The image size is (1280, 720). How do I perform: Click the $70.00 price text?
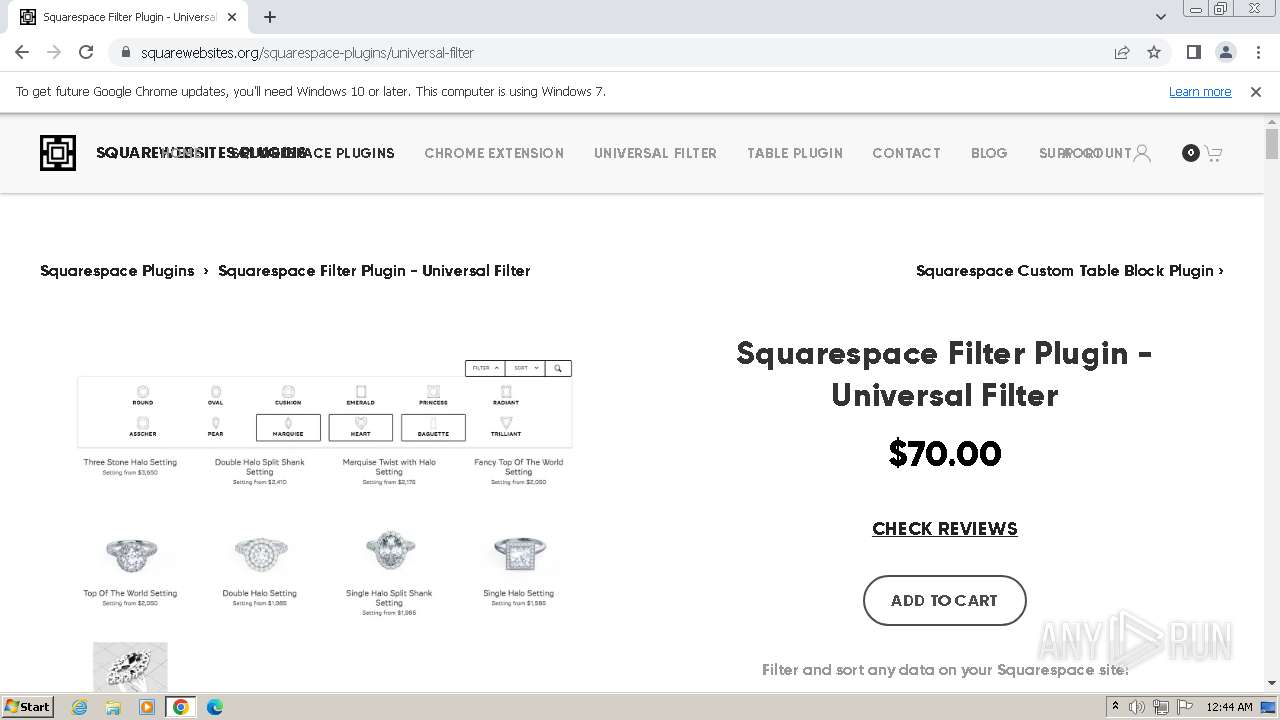click(945, 454)
